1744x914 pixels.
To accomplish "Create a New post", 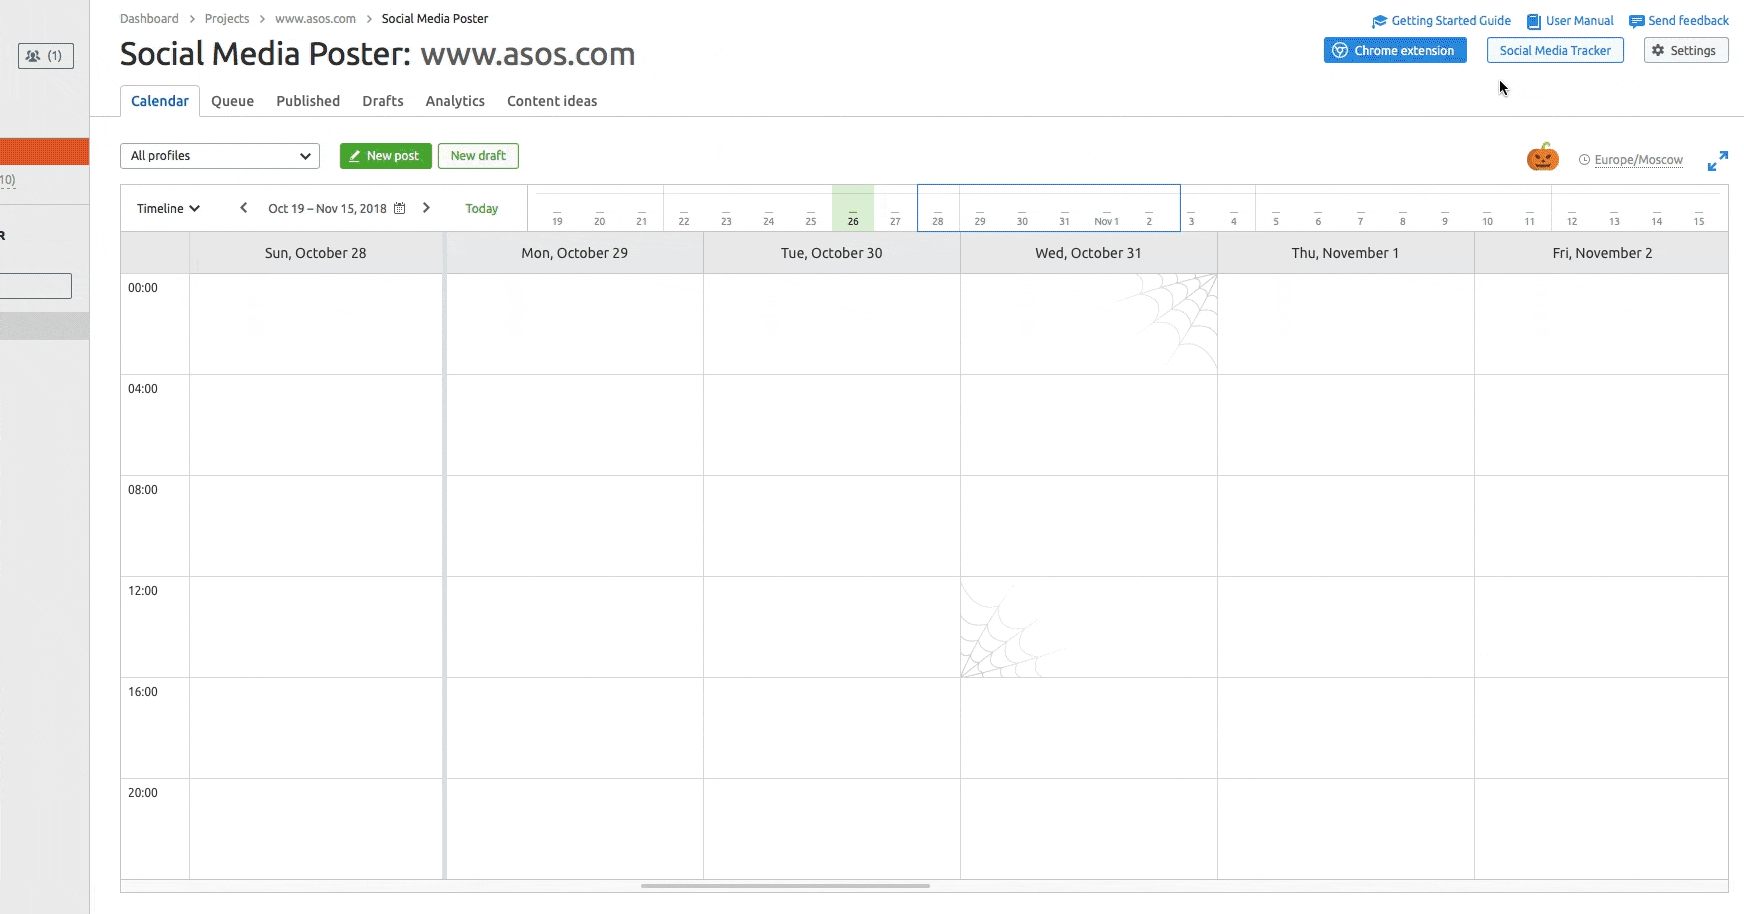I will coord(385,156).
